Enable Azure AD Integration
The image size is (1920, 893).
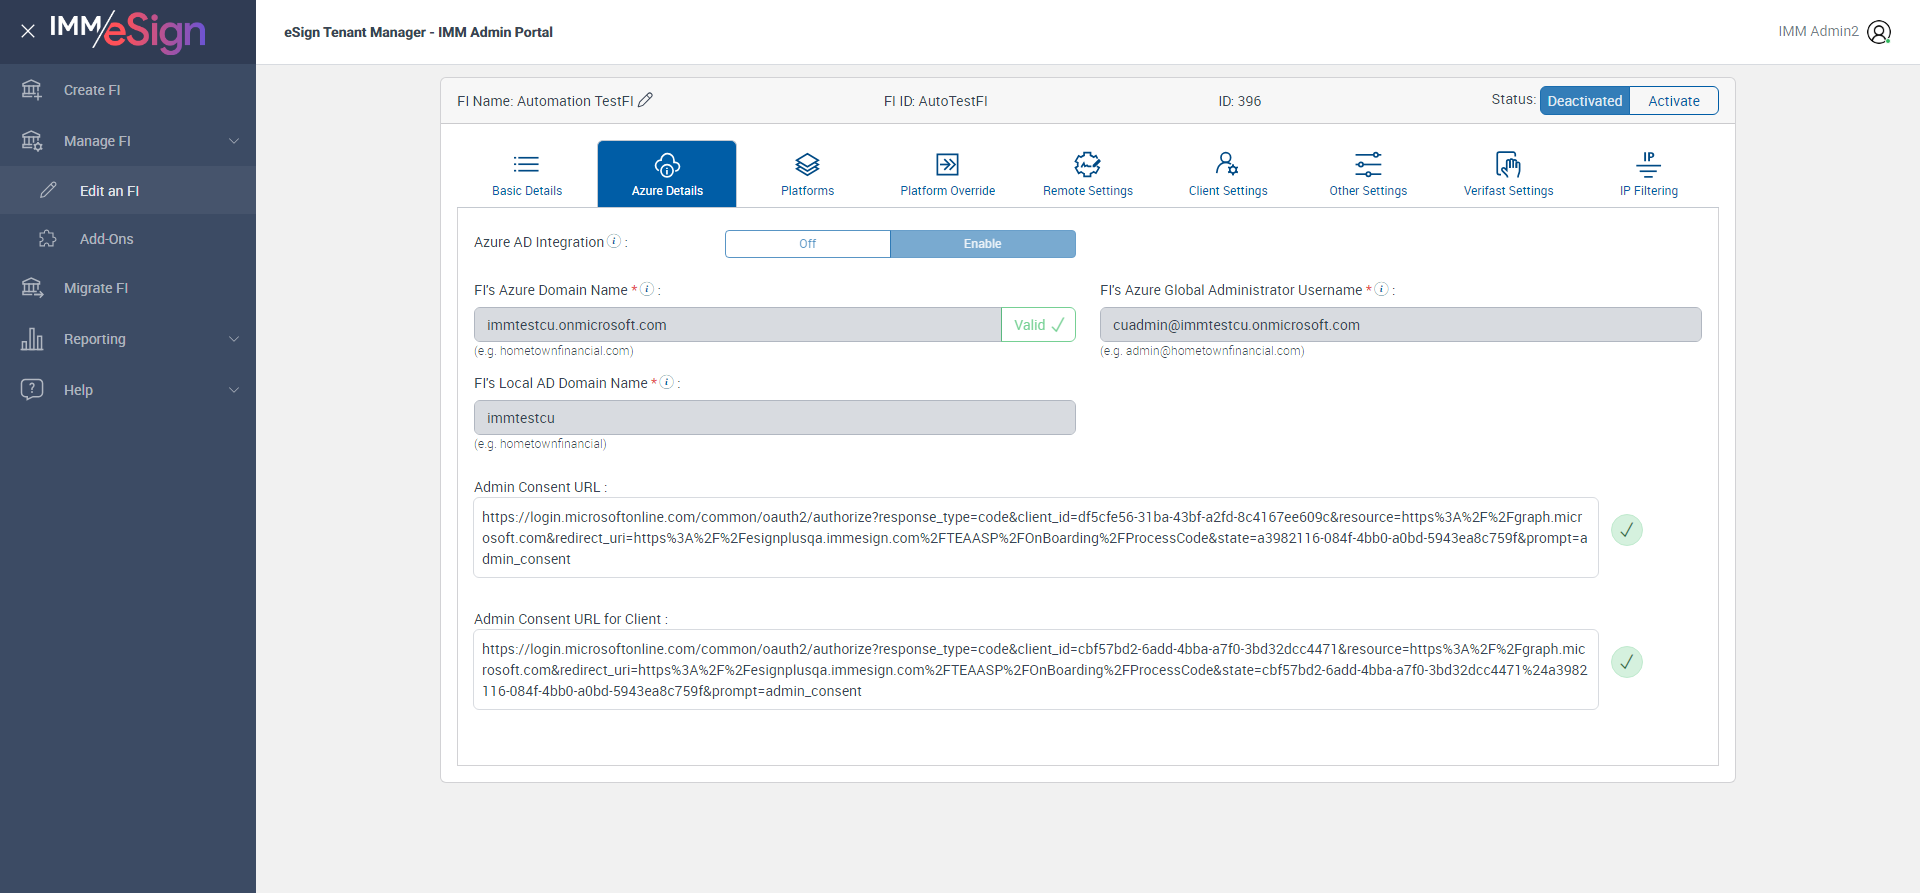[x=982, y=244]
